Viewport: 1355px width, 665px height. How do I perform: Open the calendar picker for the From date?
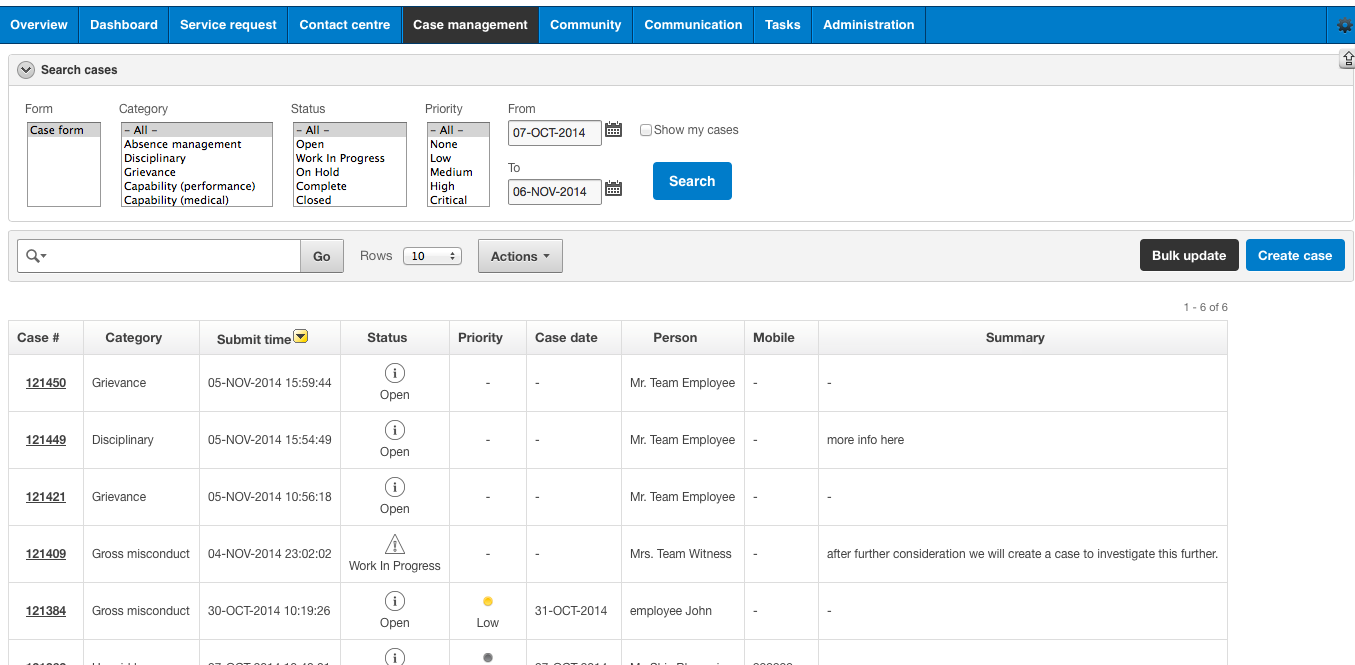[613, 131]
